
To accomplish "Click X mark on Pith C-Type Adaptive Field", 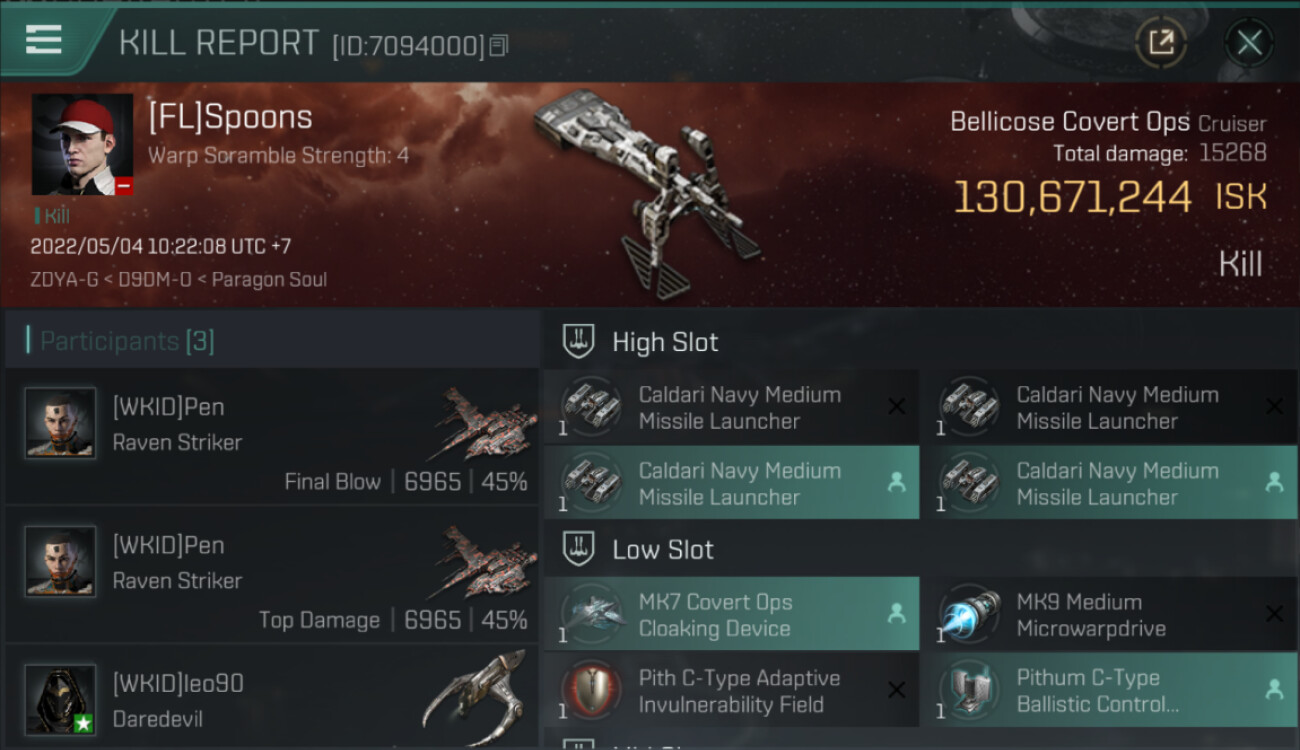I will [897, 690].
